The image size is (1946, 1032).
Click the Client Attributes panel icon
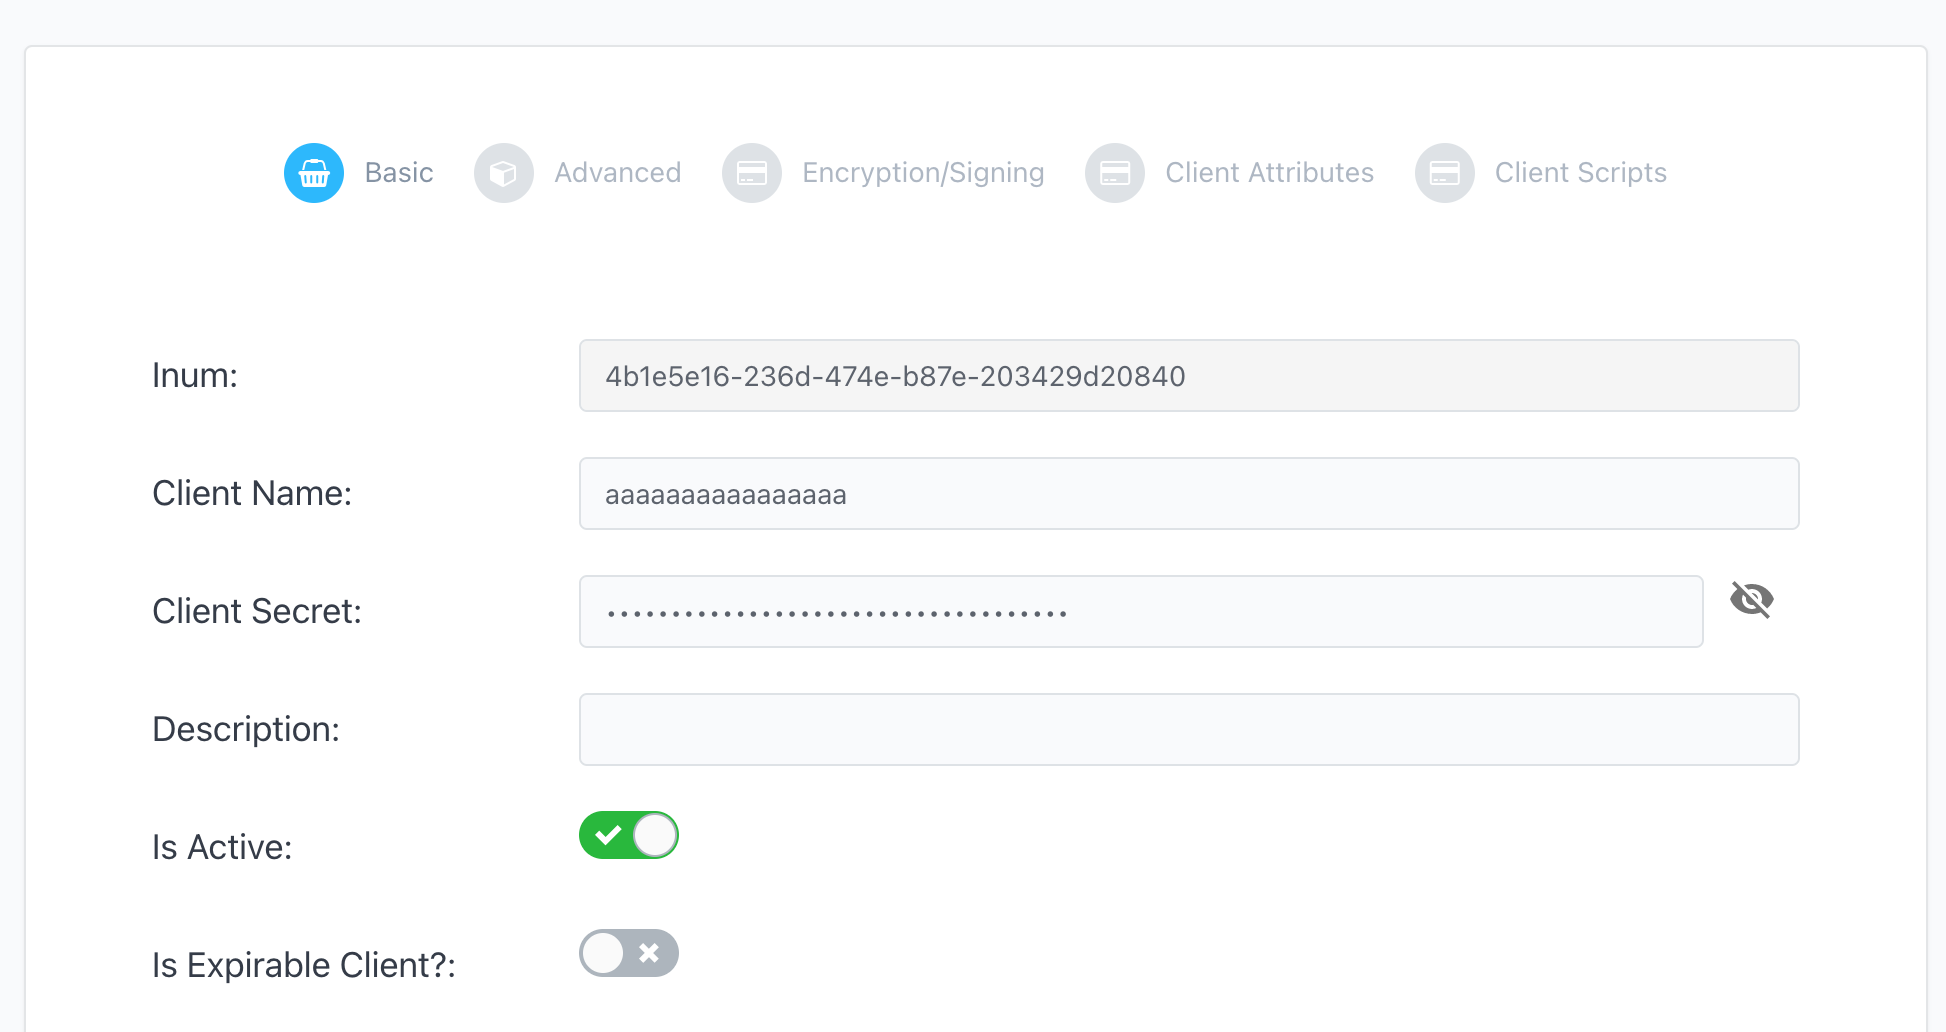tap(1114, 172)
